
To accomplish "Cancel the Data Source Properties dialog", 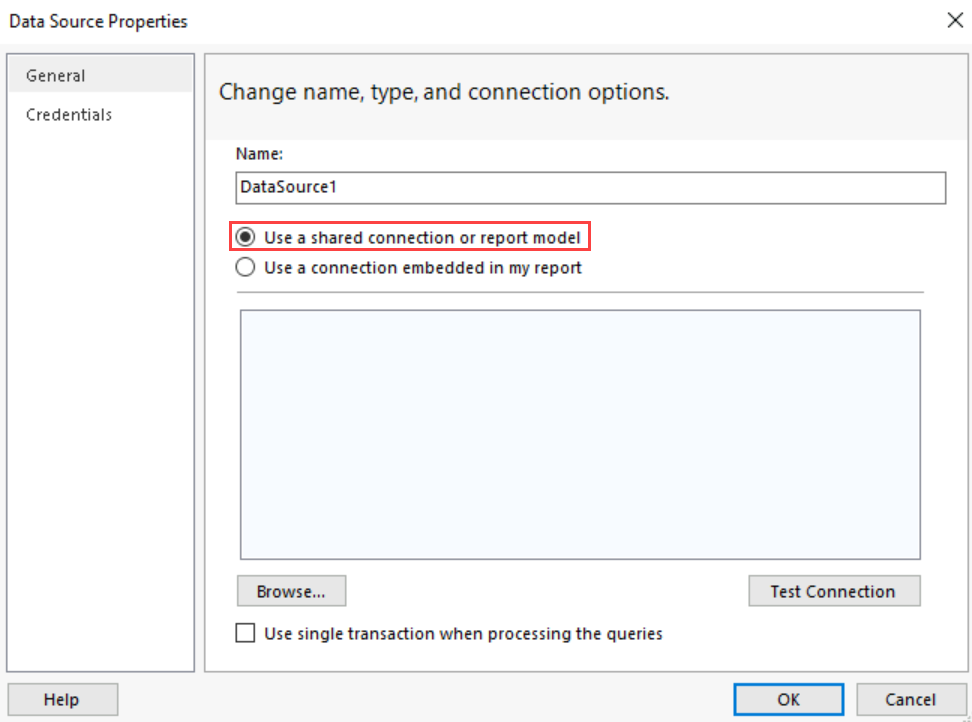I will click(912, 699).
